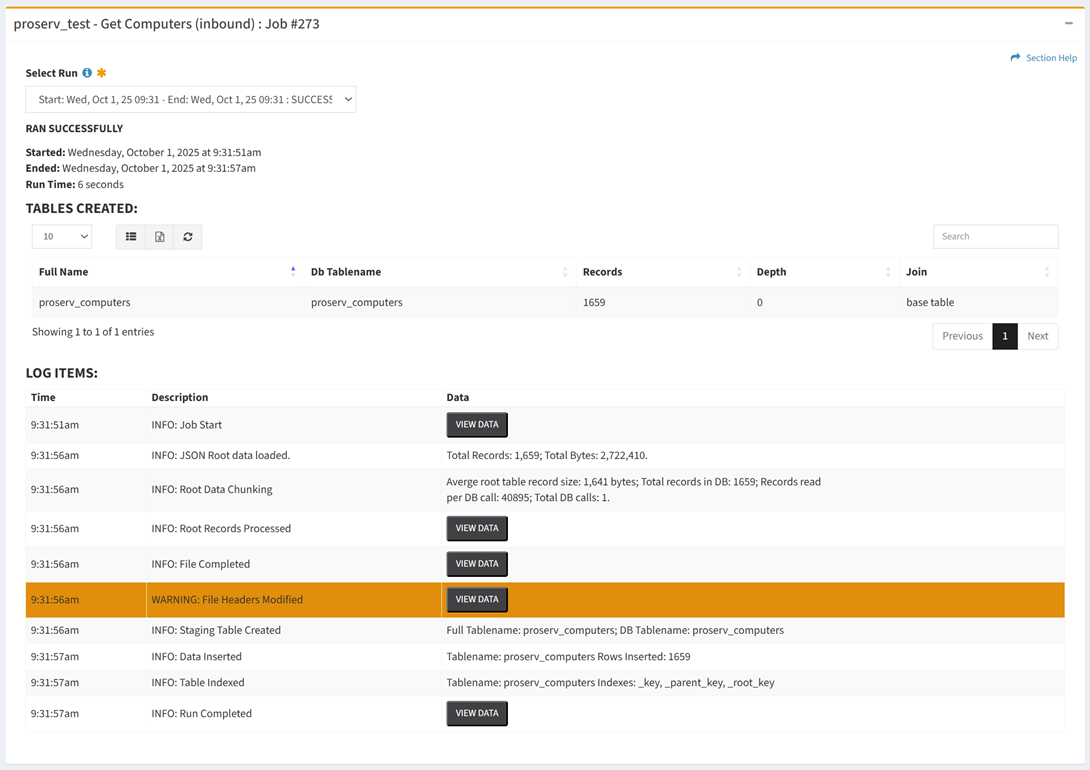View data for File Headers Modified warning
Viewport: 1090px width, 770px height.
[x=477, y=600]
